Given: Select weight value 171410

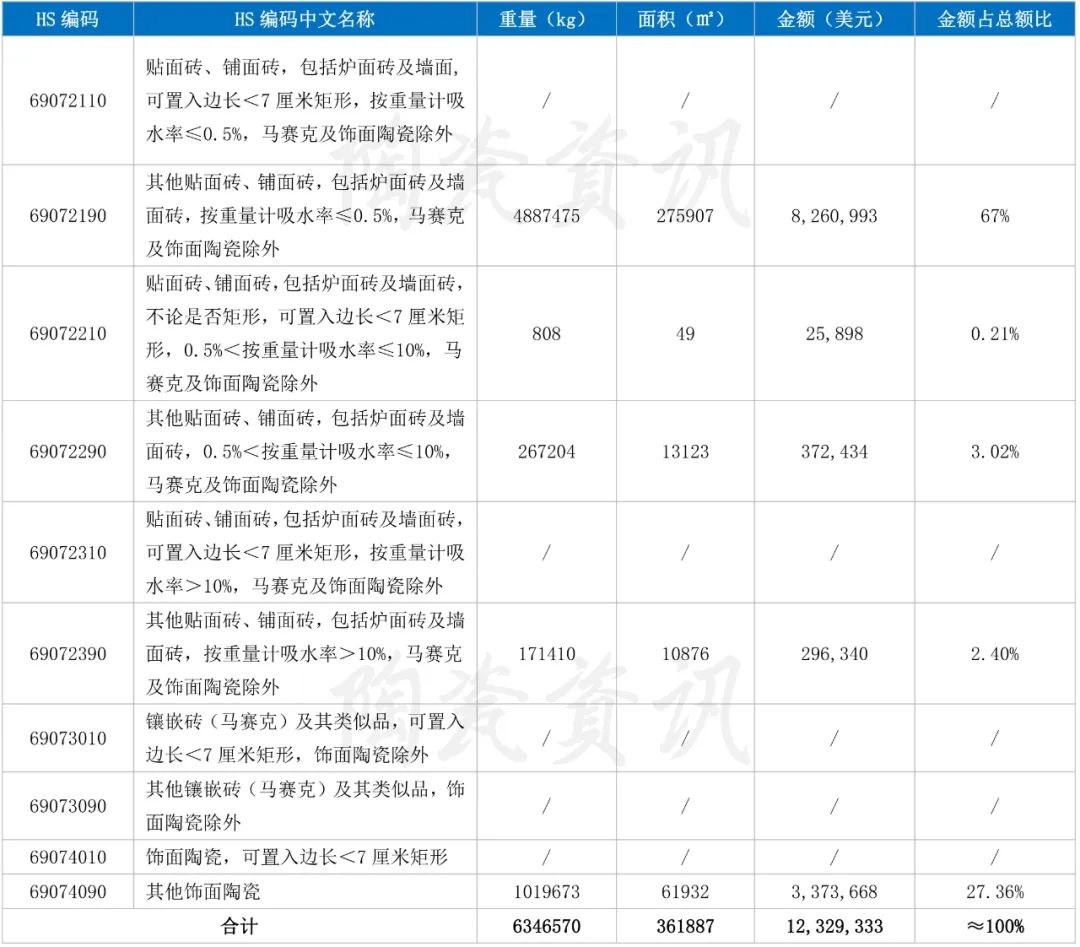Looking at the screenshot, I should pyautogui.click(x=546, y=654).
